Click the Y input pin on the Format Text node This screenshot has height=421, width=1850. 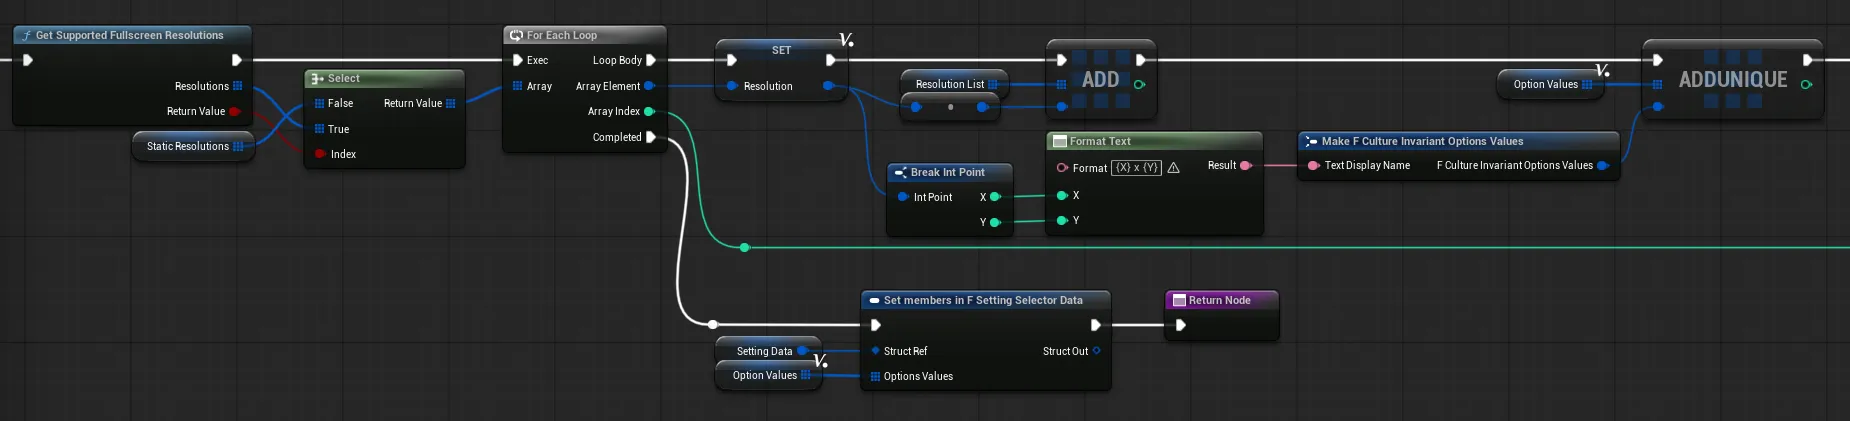tap(1062, 220)
